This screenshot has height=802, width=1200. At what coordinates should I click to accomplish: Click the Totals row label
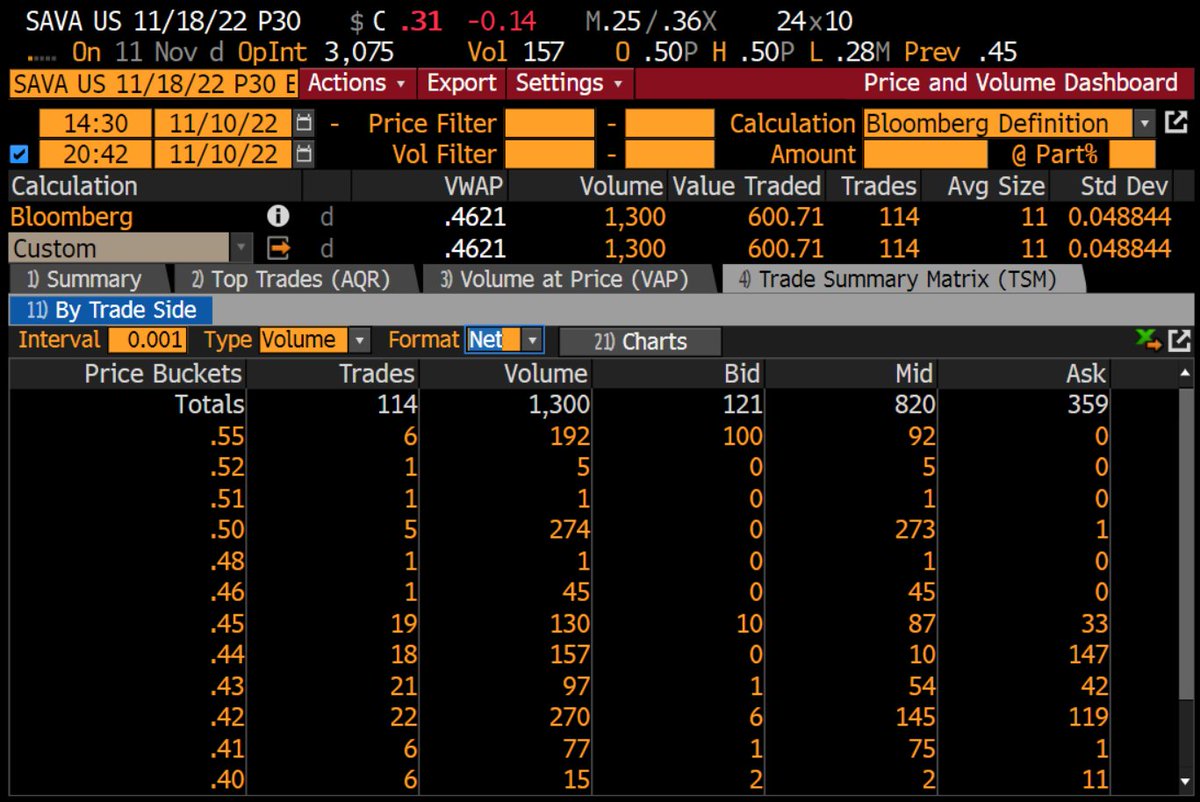(x=209, y=404)
